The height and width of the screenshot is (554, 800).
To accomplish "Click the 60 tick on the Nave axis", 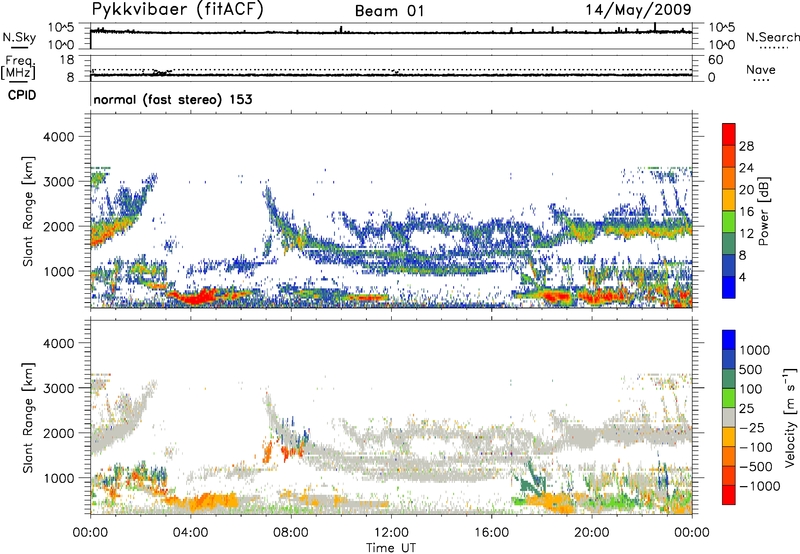I will [x=716, y=60].
